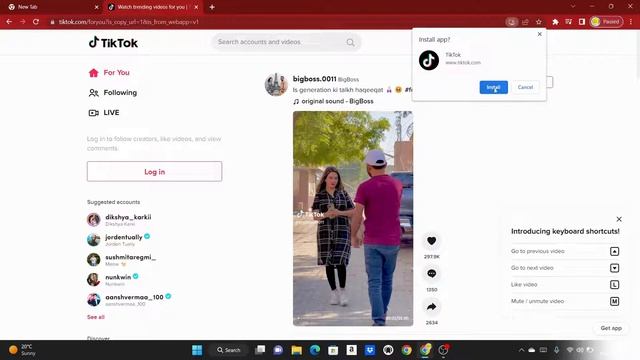Viewport: 640px width, 360px height.
Task: Open Microsoft Edge from the taskbar
Action: click(315, 350)
